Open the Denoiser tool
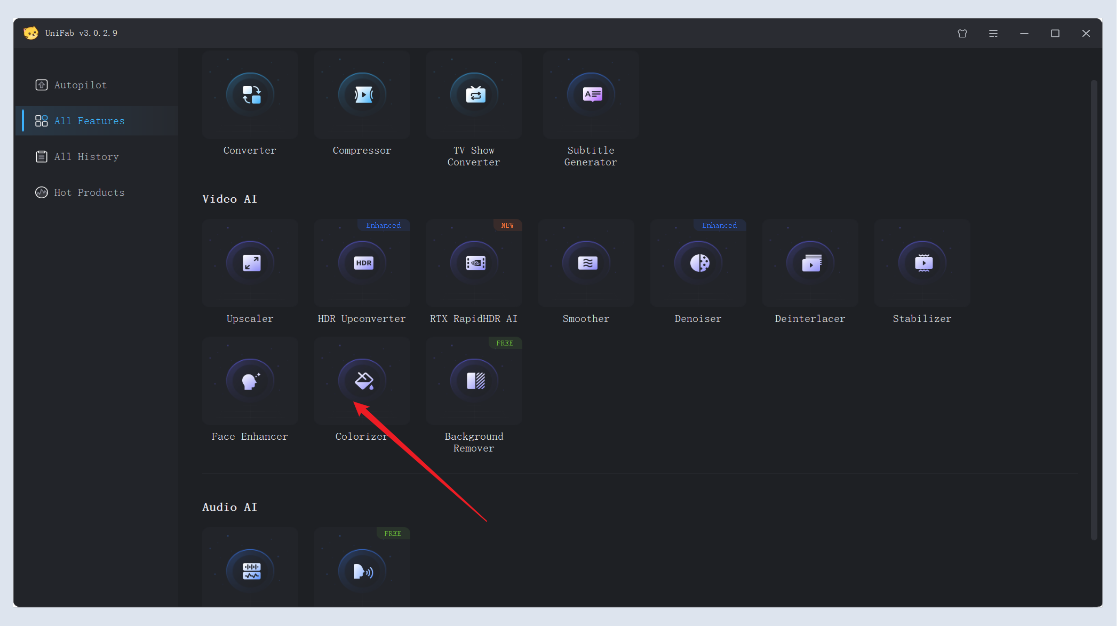The width and height of the screenshot is (1117, 626). coord(698,263)
